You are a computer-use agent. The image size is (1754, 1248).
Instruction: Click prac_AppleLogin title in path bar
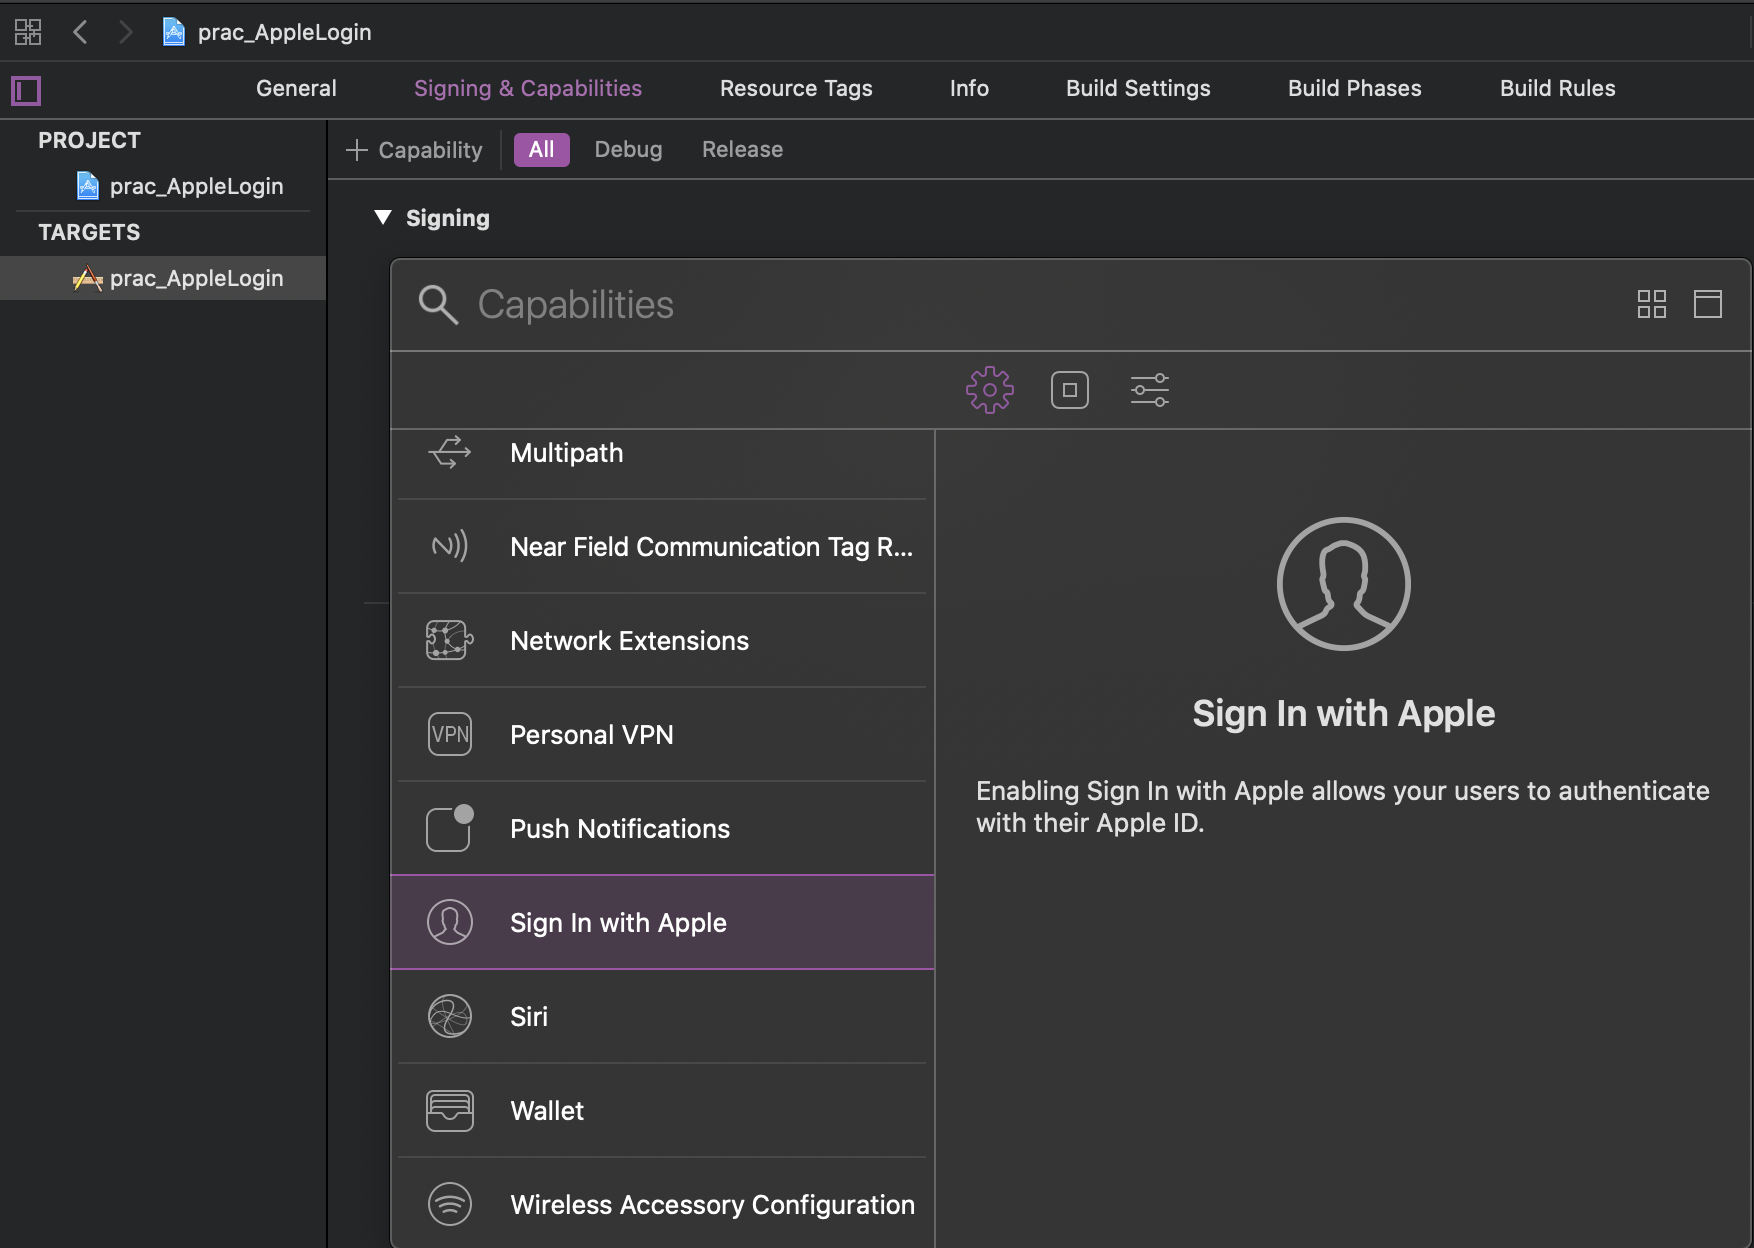[285, 32]
